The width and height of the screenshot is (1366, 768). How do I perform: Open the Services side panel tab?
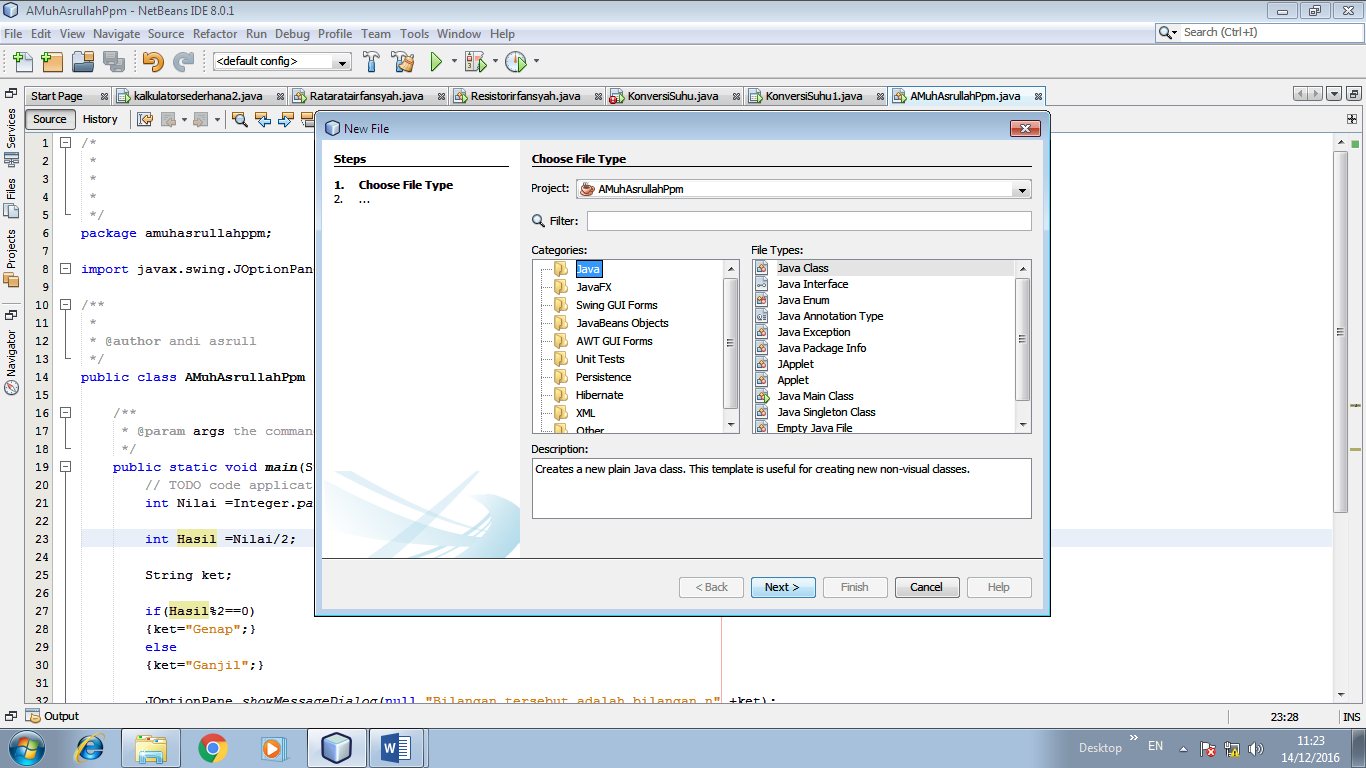pos(12,136)
